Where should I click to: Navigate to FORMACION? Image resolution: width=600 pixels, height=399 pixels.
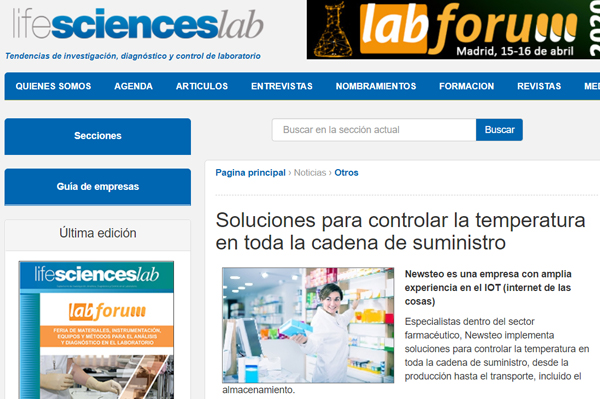click(466, 86)
